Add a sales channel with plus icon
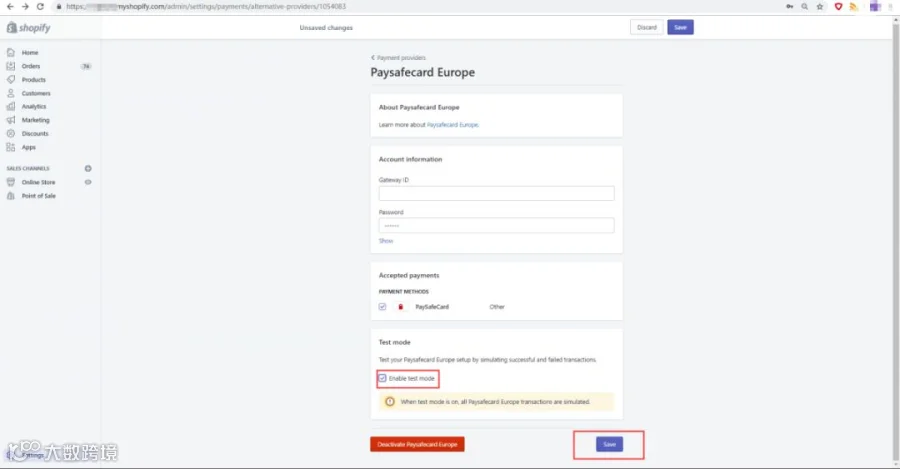This screenshot has height=469, width=900. 88,168
